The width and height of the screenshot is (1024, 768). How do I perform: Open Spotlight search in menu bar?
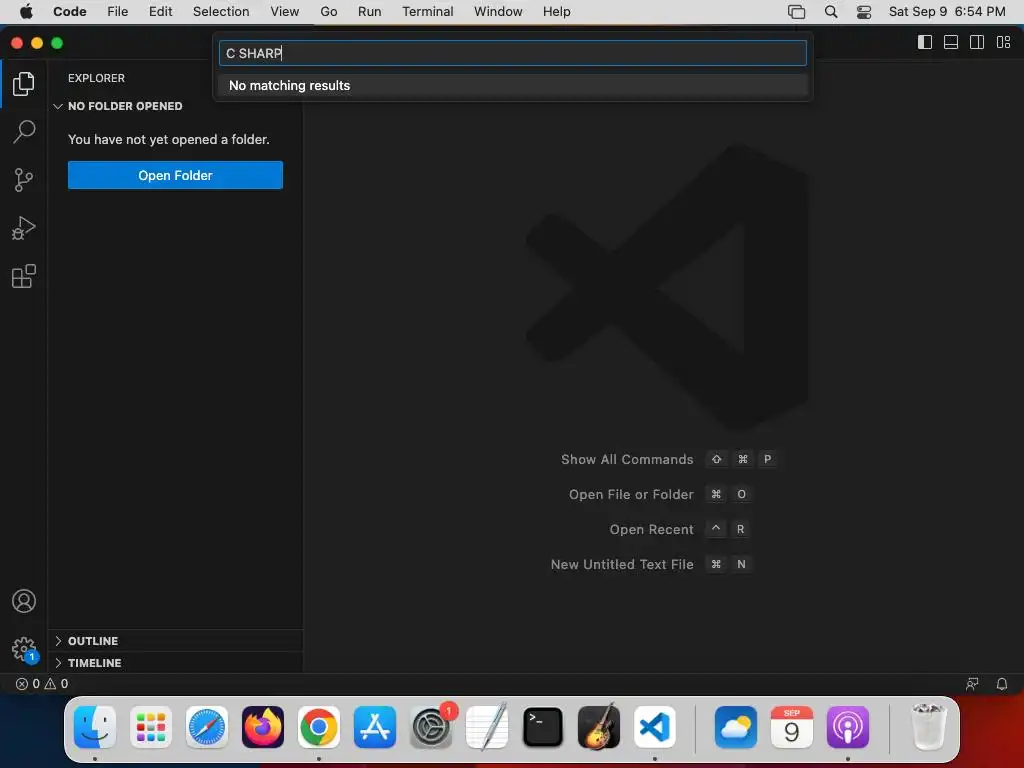click(831, 12)
